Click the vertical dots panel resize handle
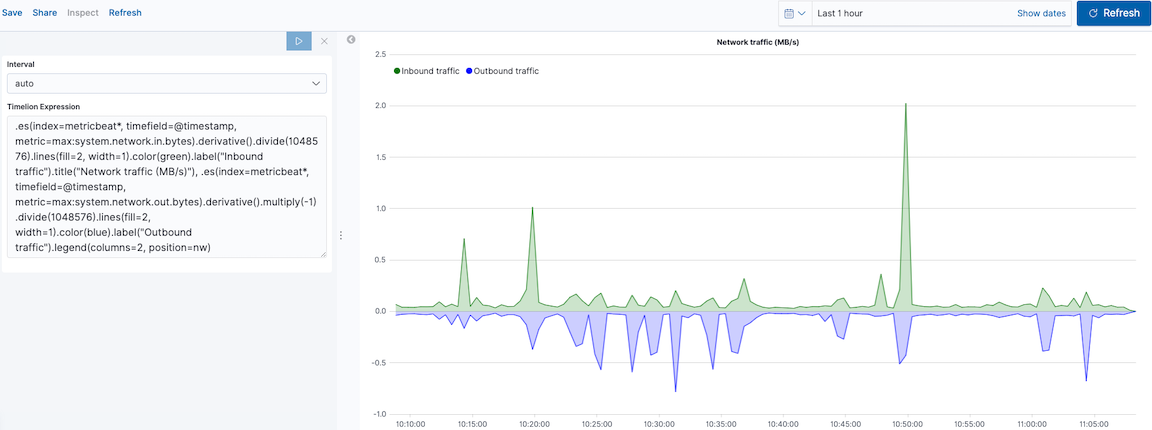This screenshot has width=1152, height=430. (x=341, y=236)
